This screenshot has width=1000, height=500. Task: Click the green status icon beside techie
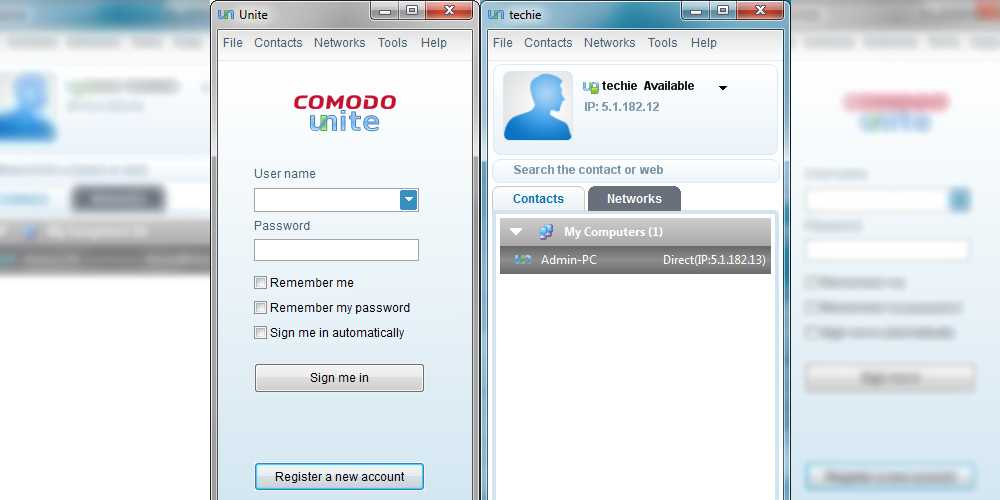point(591,87)
